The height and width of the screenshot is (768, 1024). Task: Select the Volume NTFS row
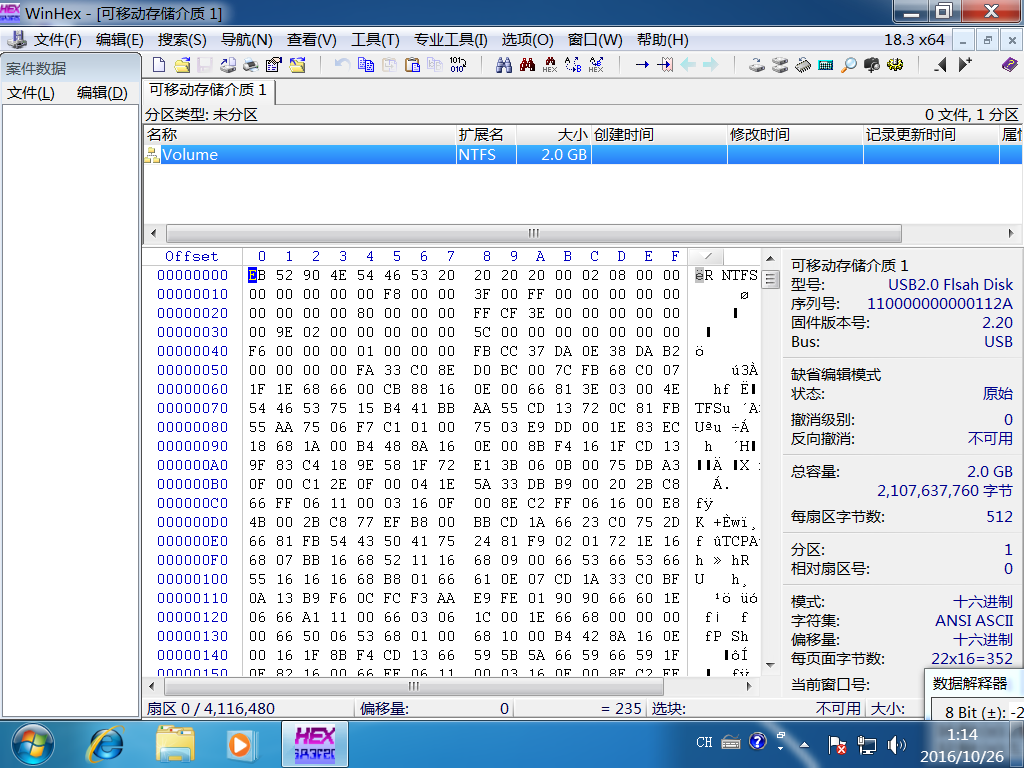(x=583, y=155)
